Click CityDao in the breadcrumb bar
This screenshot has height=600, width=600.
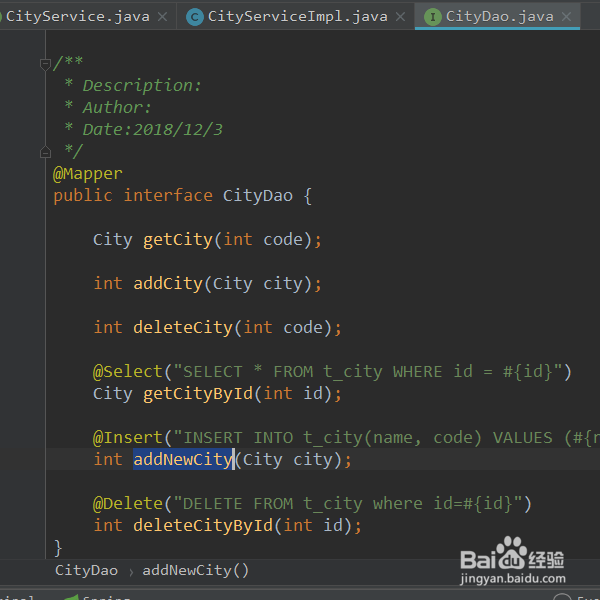tap(86, 570)
